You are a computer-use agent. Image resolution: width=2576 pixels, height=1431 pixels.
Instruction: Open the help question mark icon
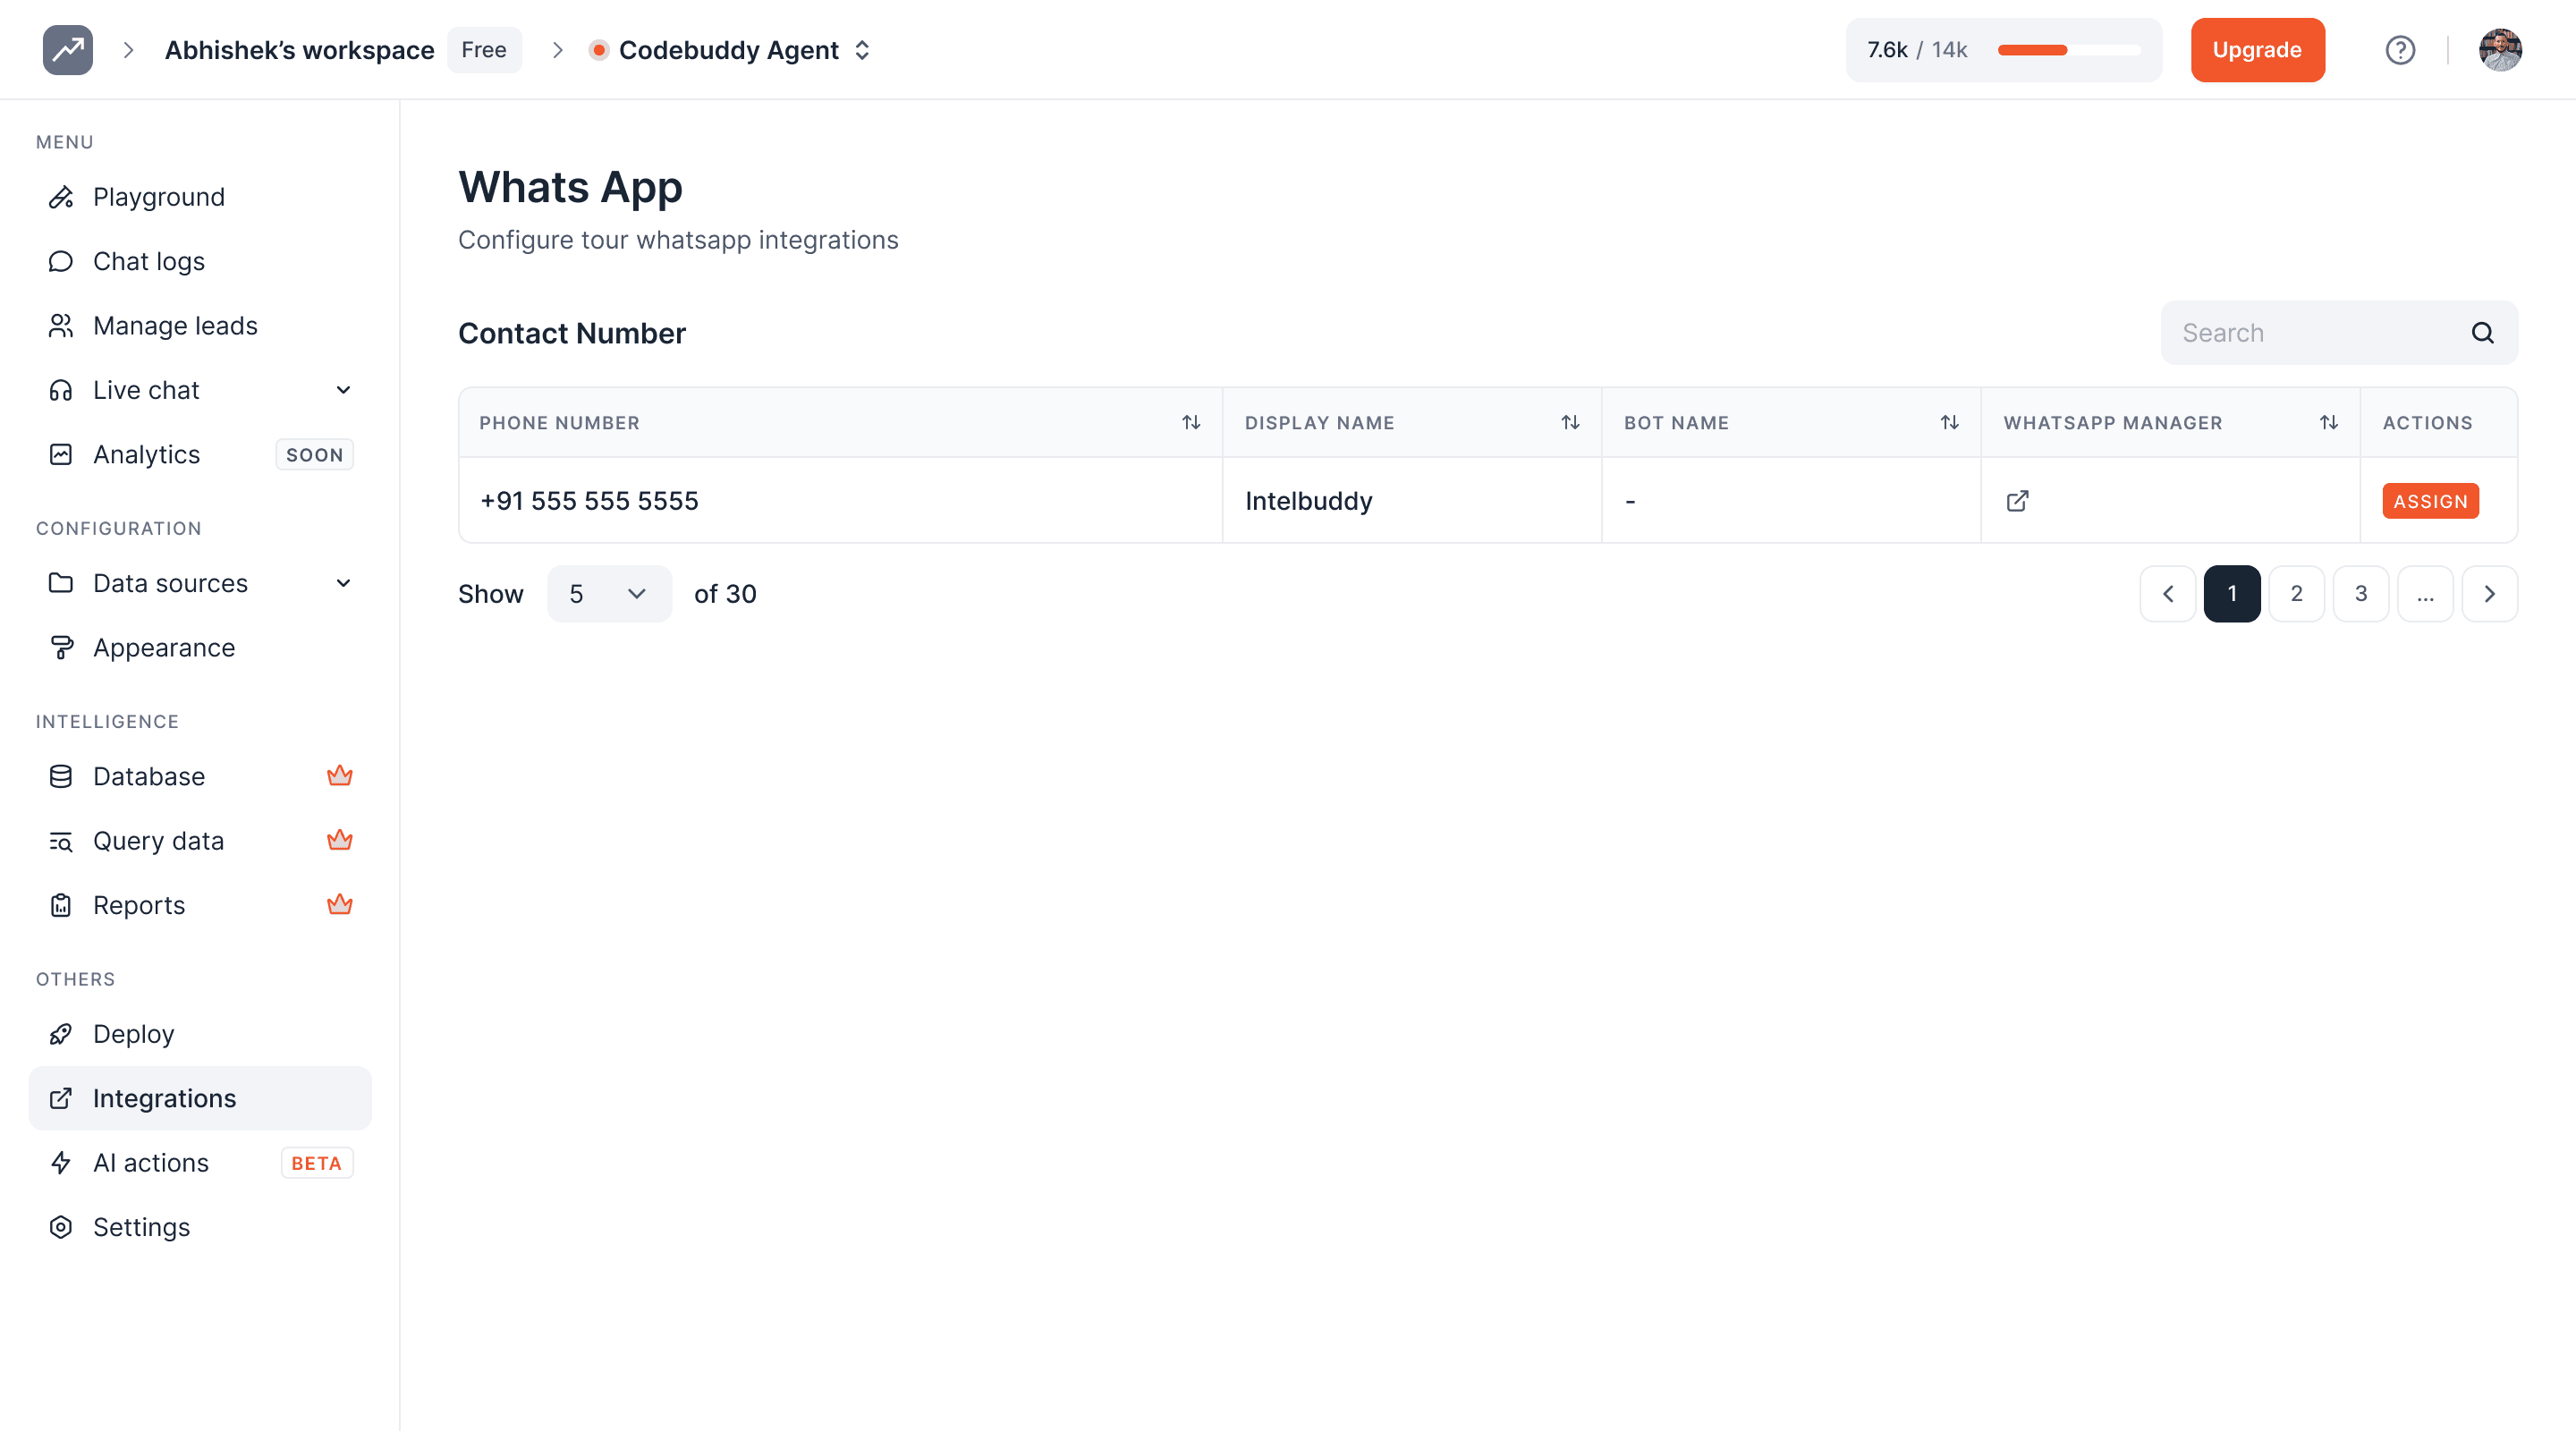2399,50
